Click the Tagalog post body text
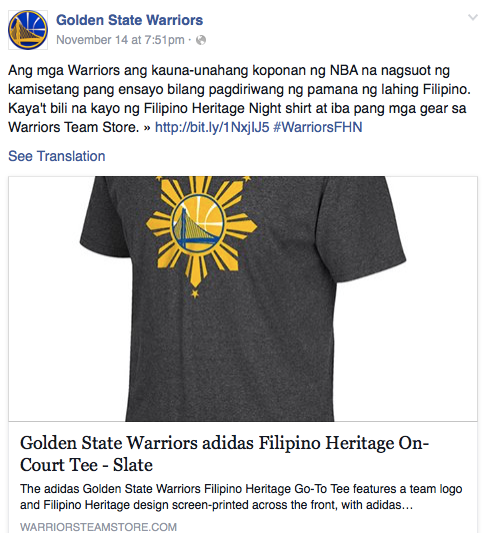The image size is (486, 533). pos(239,99)
